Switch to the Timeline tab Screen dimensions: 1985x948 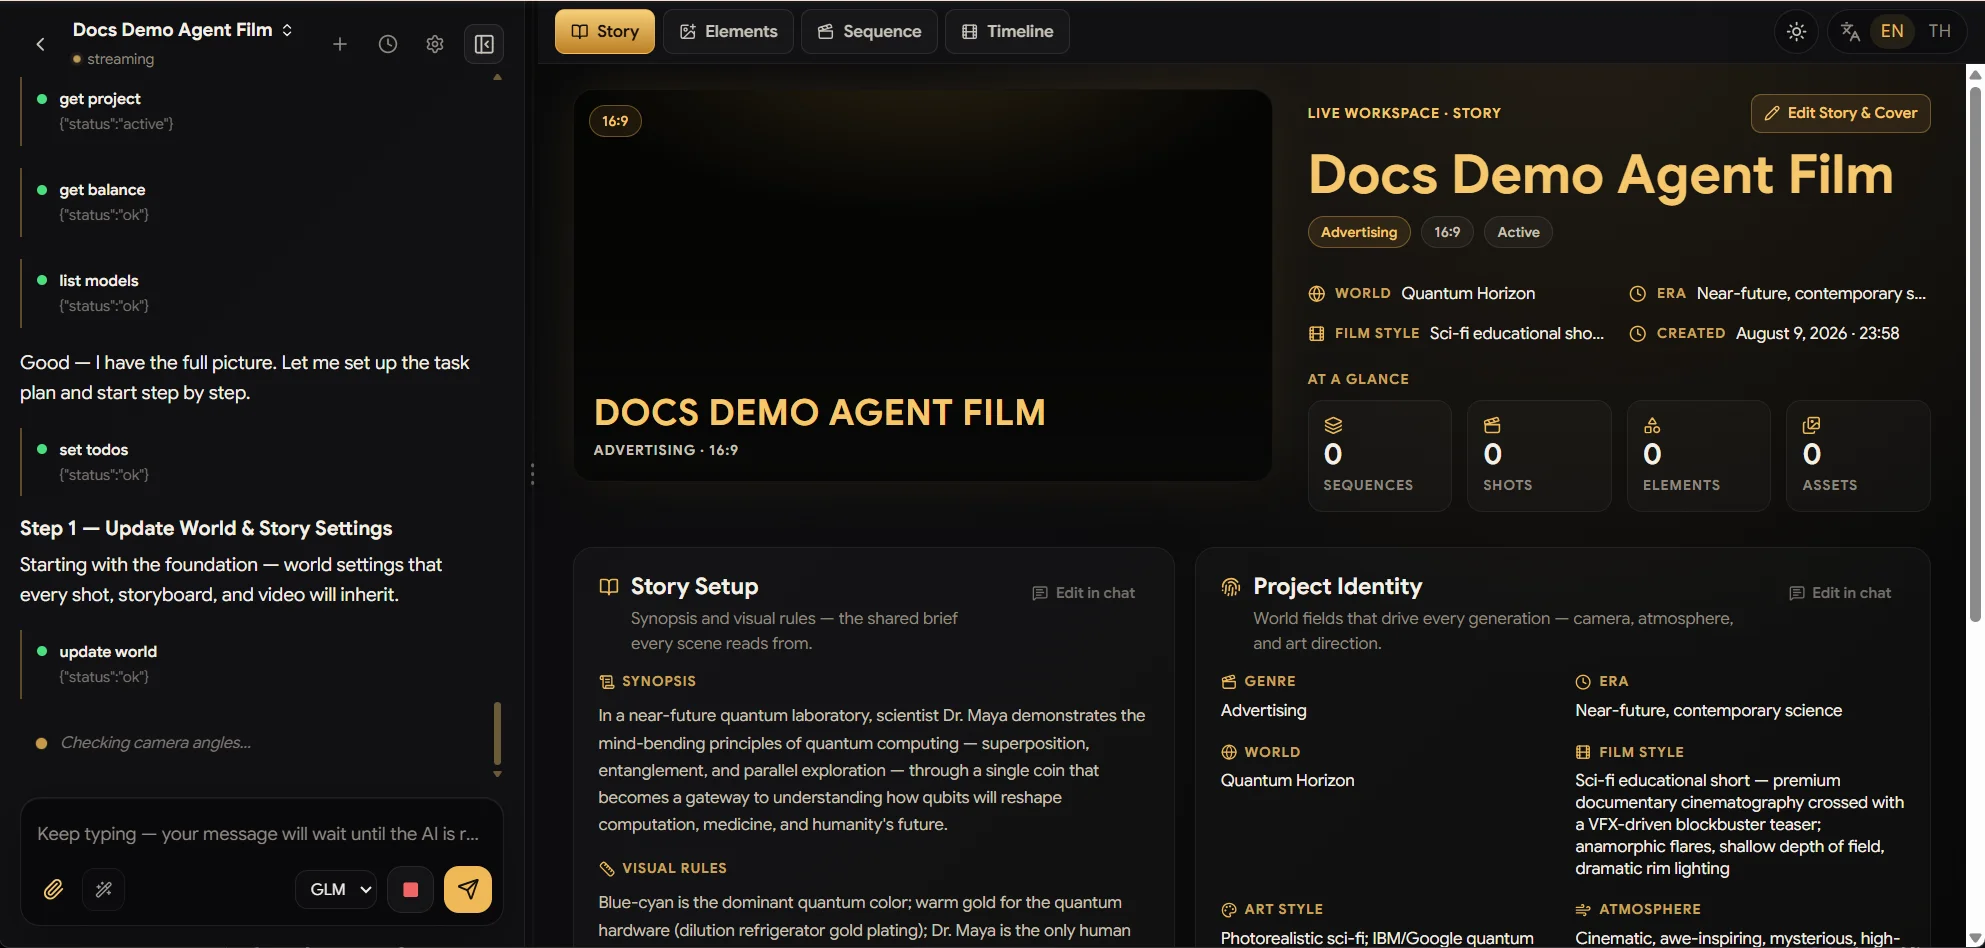pos(1007,31)
